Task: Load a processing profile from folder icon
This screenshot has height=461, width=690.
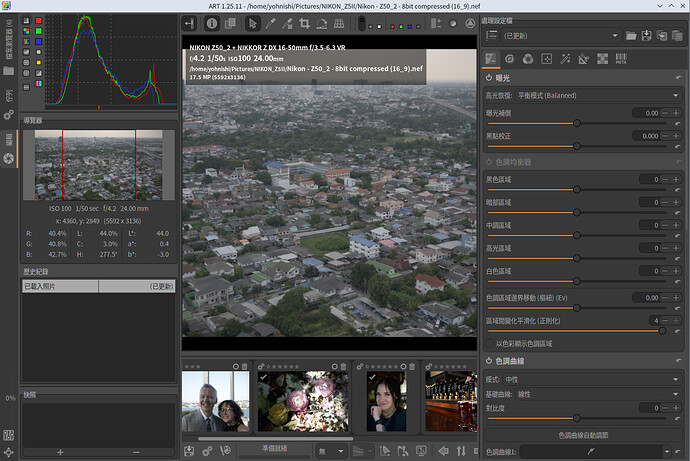Action: click(x=631, y=36)
